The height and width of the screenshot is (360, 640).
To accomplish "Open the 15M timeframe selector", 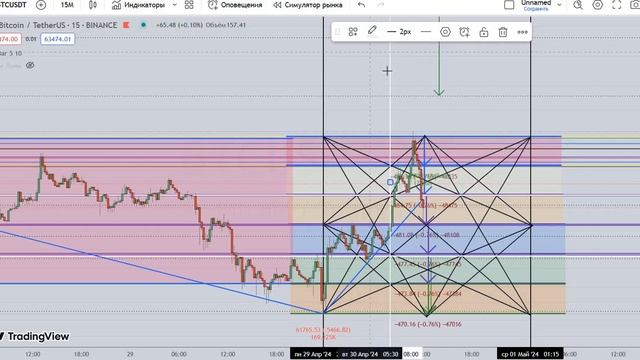I will [x=67, y=5].
